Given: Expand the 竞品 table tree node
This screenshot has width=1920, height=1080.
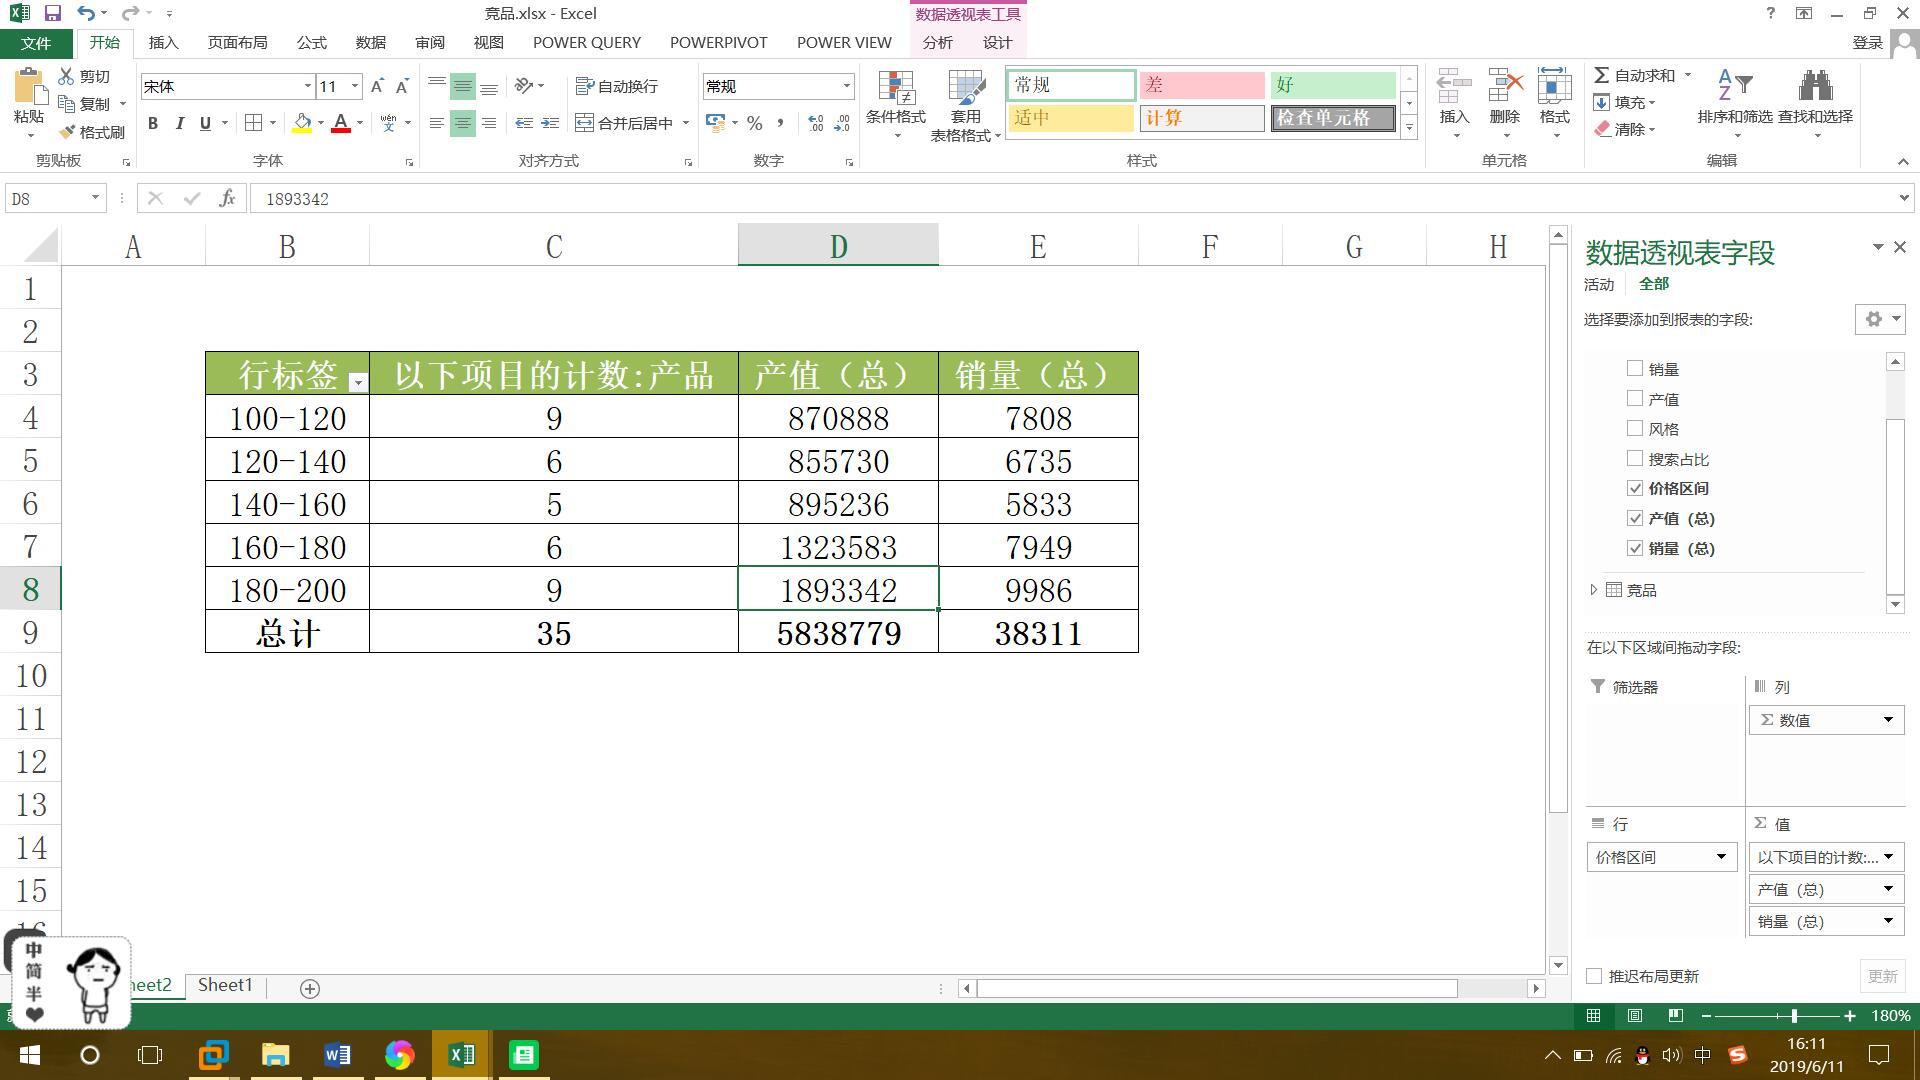Looking at the screenshot, I should click(x=1593, y=590).
